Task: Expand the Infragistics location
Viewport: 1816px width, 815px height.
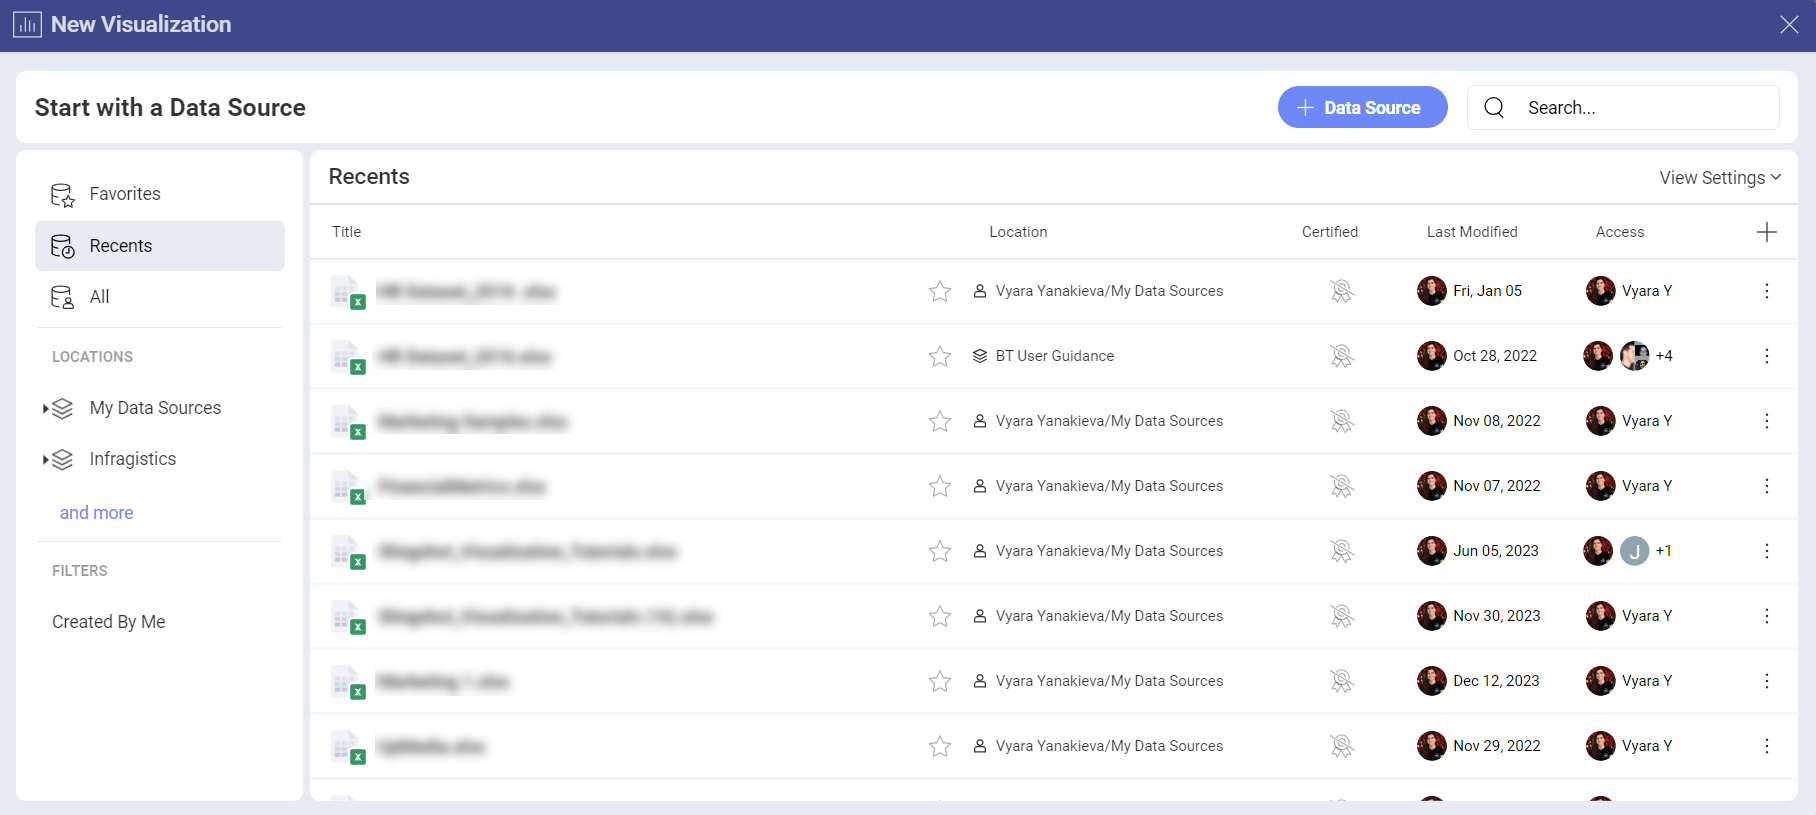Action: pos(46,459)
